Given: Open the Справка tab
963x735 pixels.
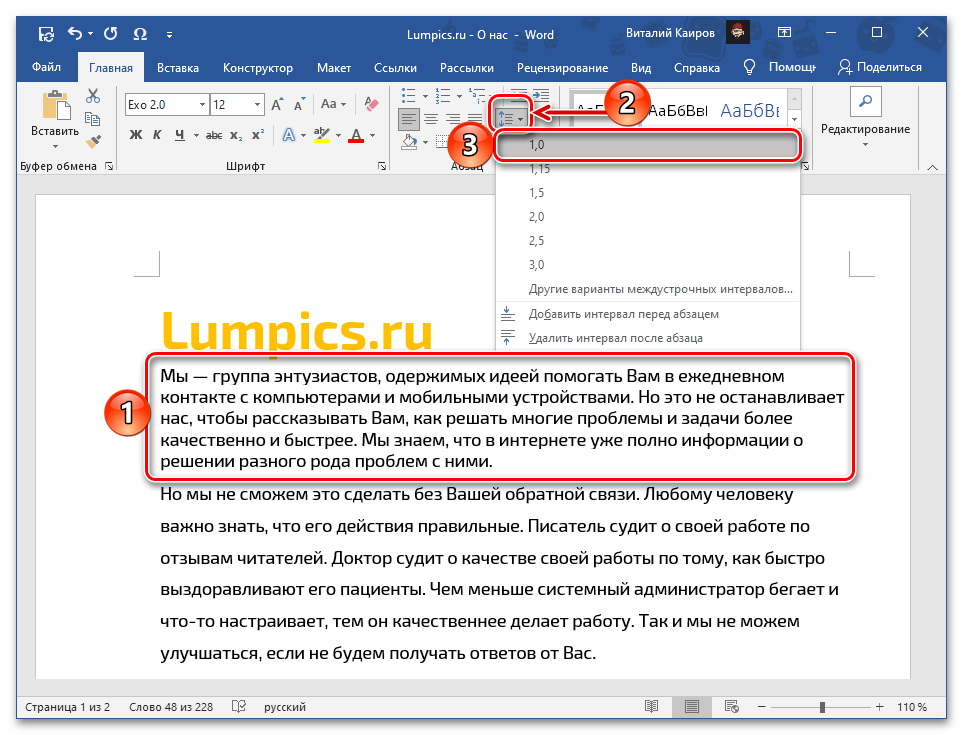Looking at the screenshot, I should [x=696, y=68].
